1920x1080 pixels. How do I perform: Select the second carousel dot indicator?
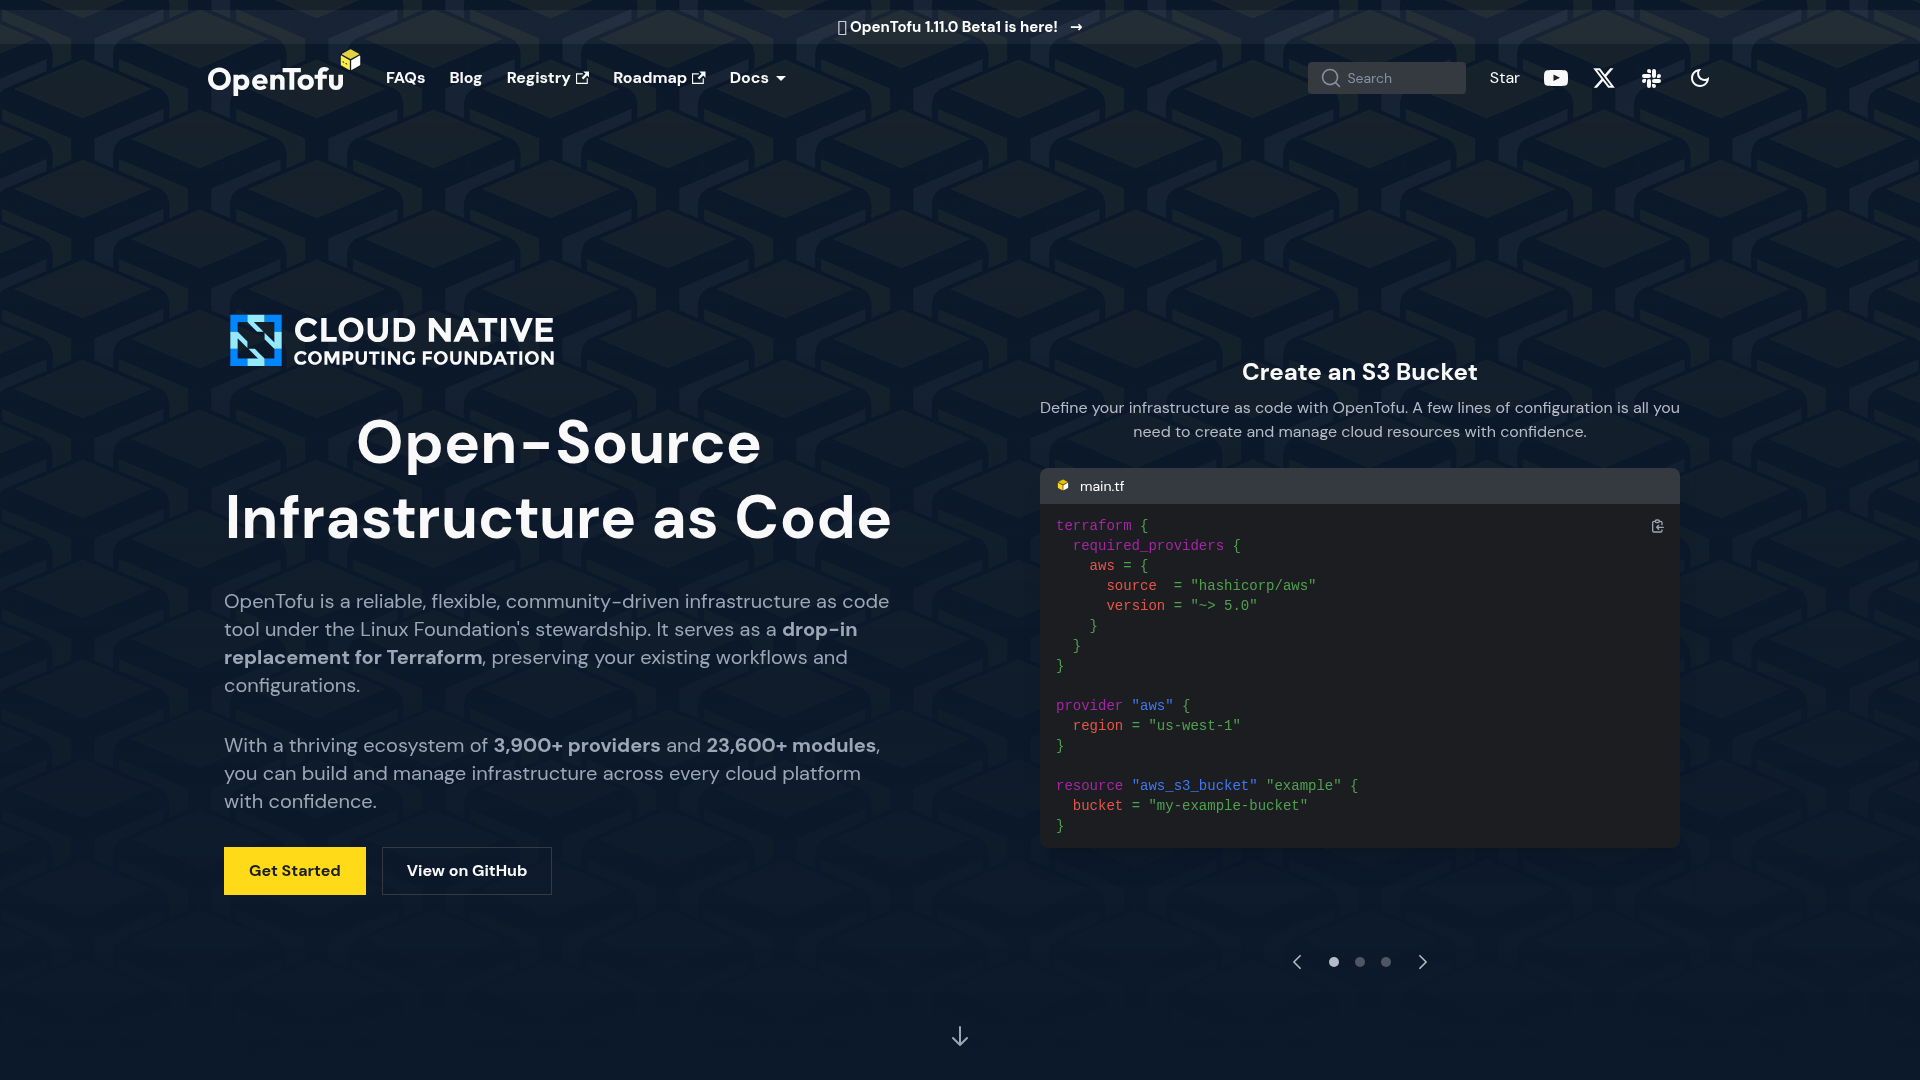click(x=1359, y=961)
